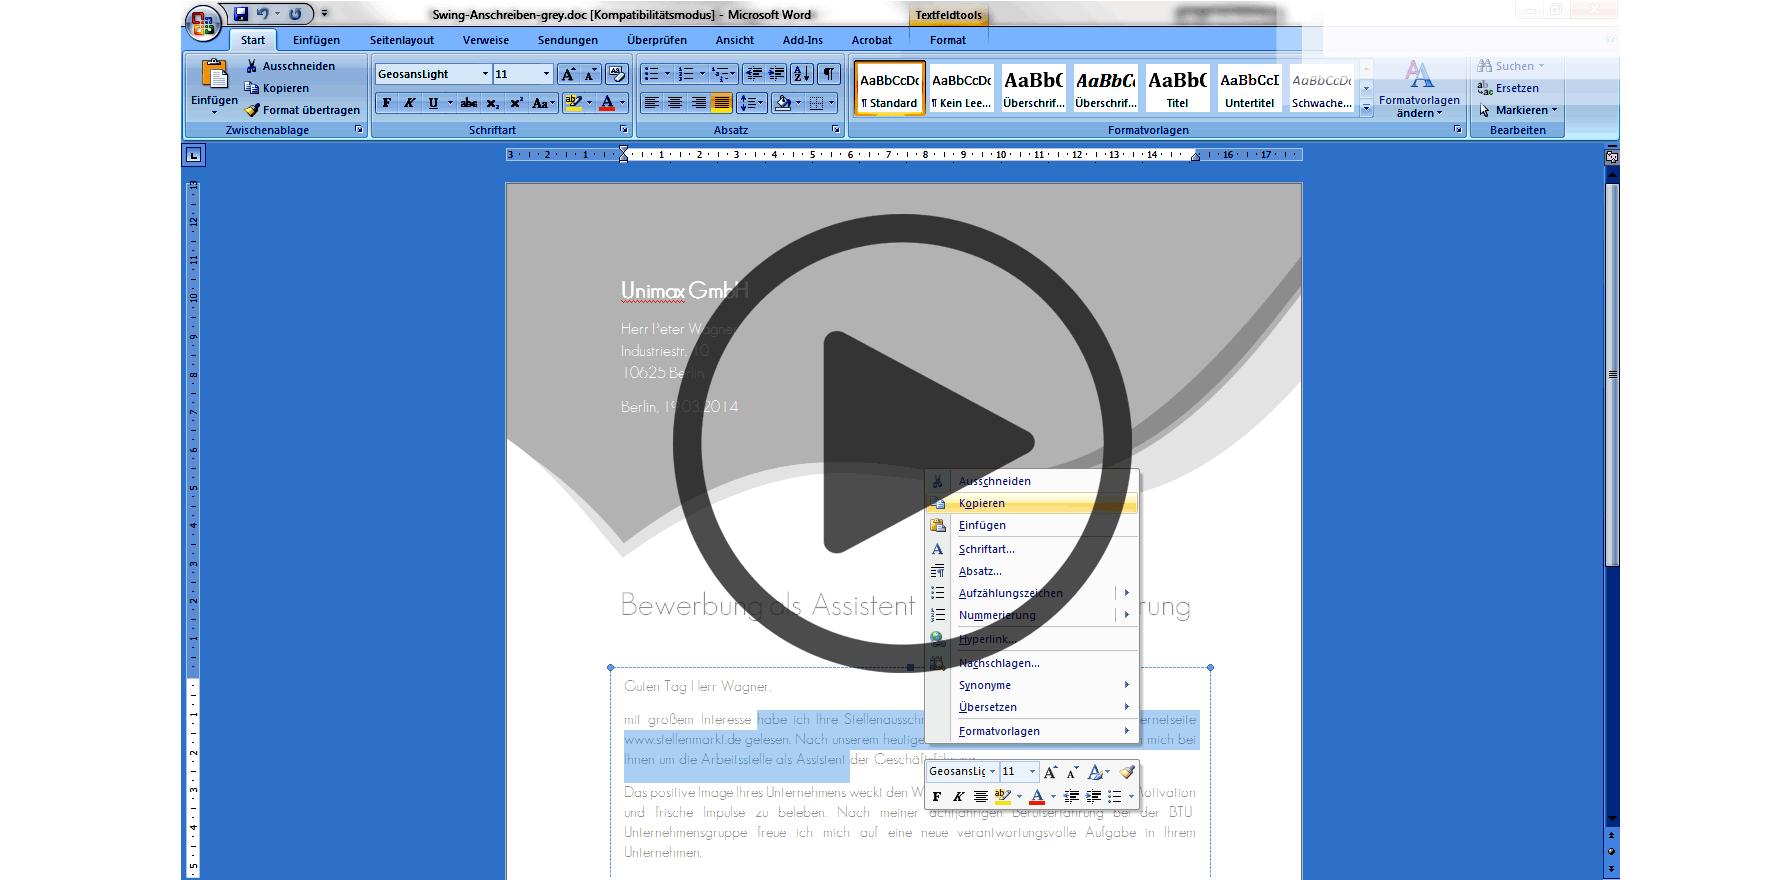Clear formatting with the eraser icon
The image size is (1788, 880).
click(617, 74)
